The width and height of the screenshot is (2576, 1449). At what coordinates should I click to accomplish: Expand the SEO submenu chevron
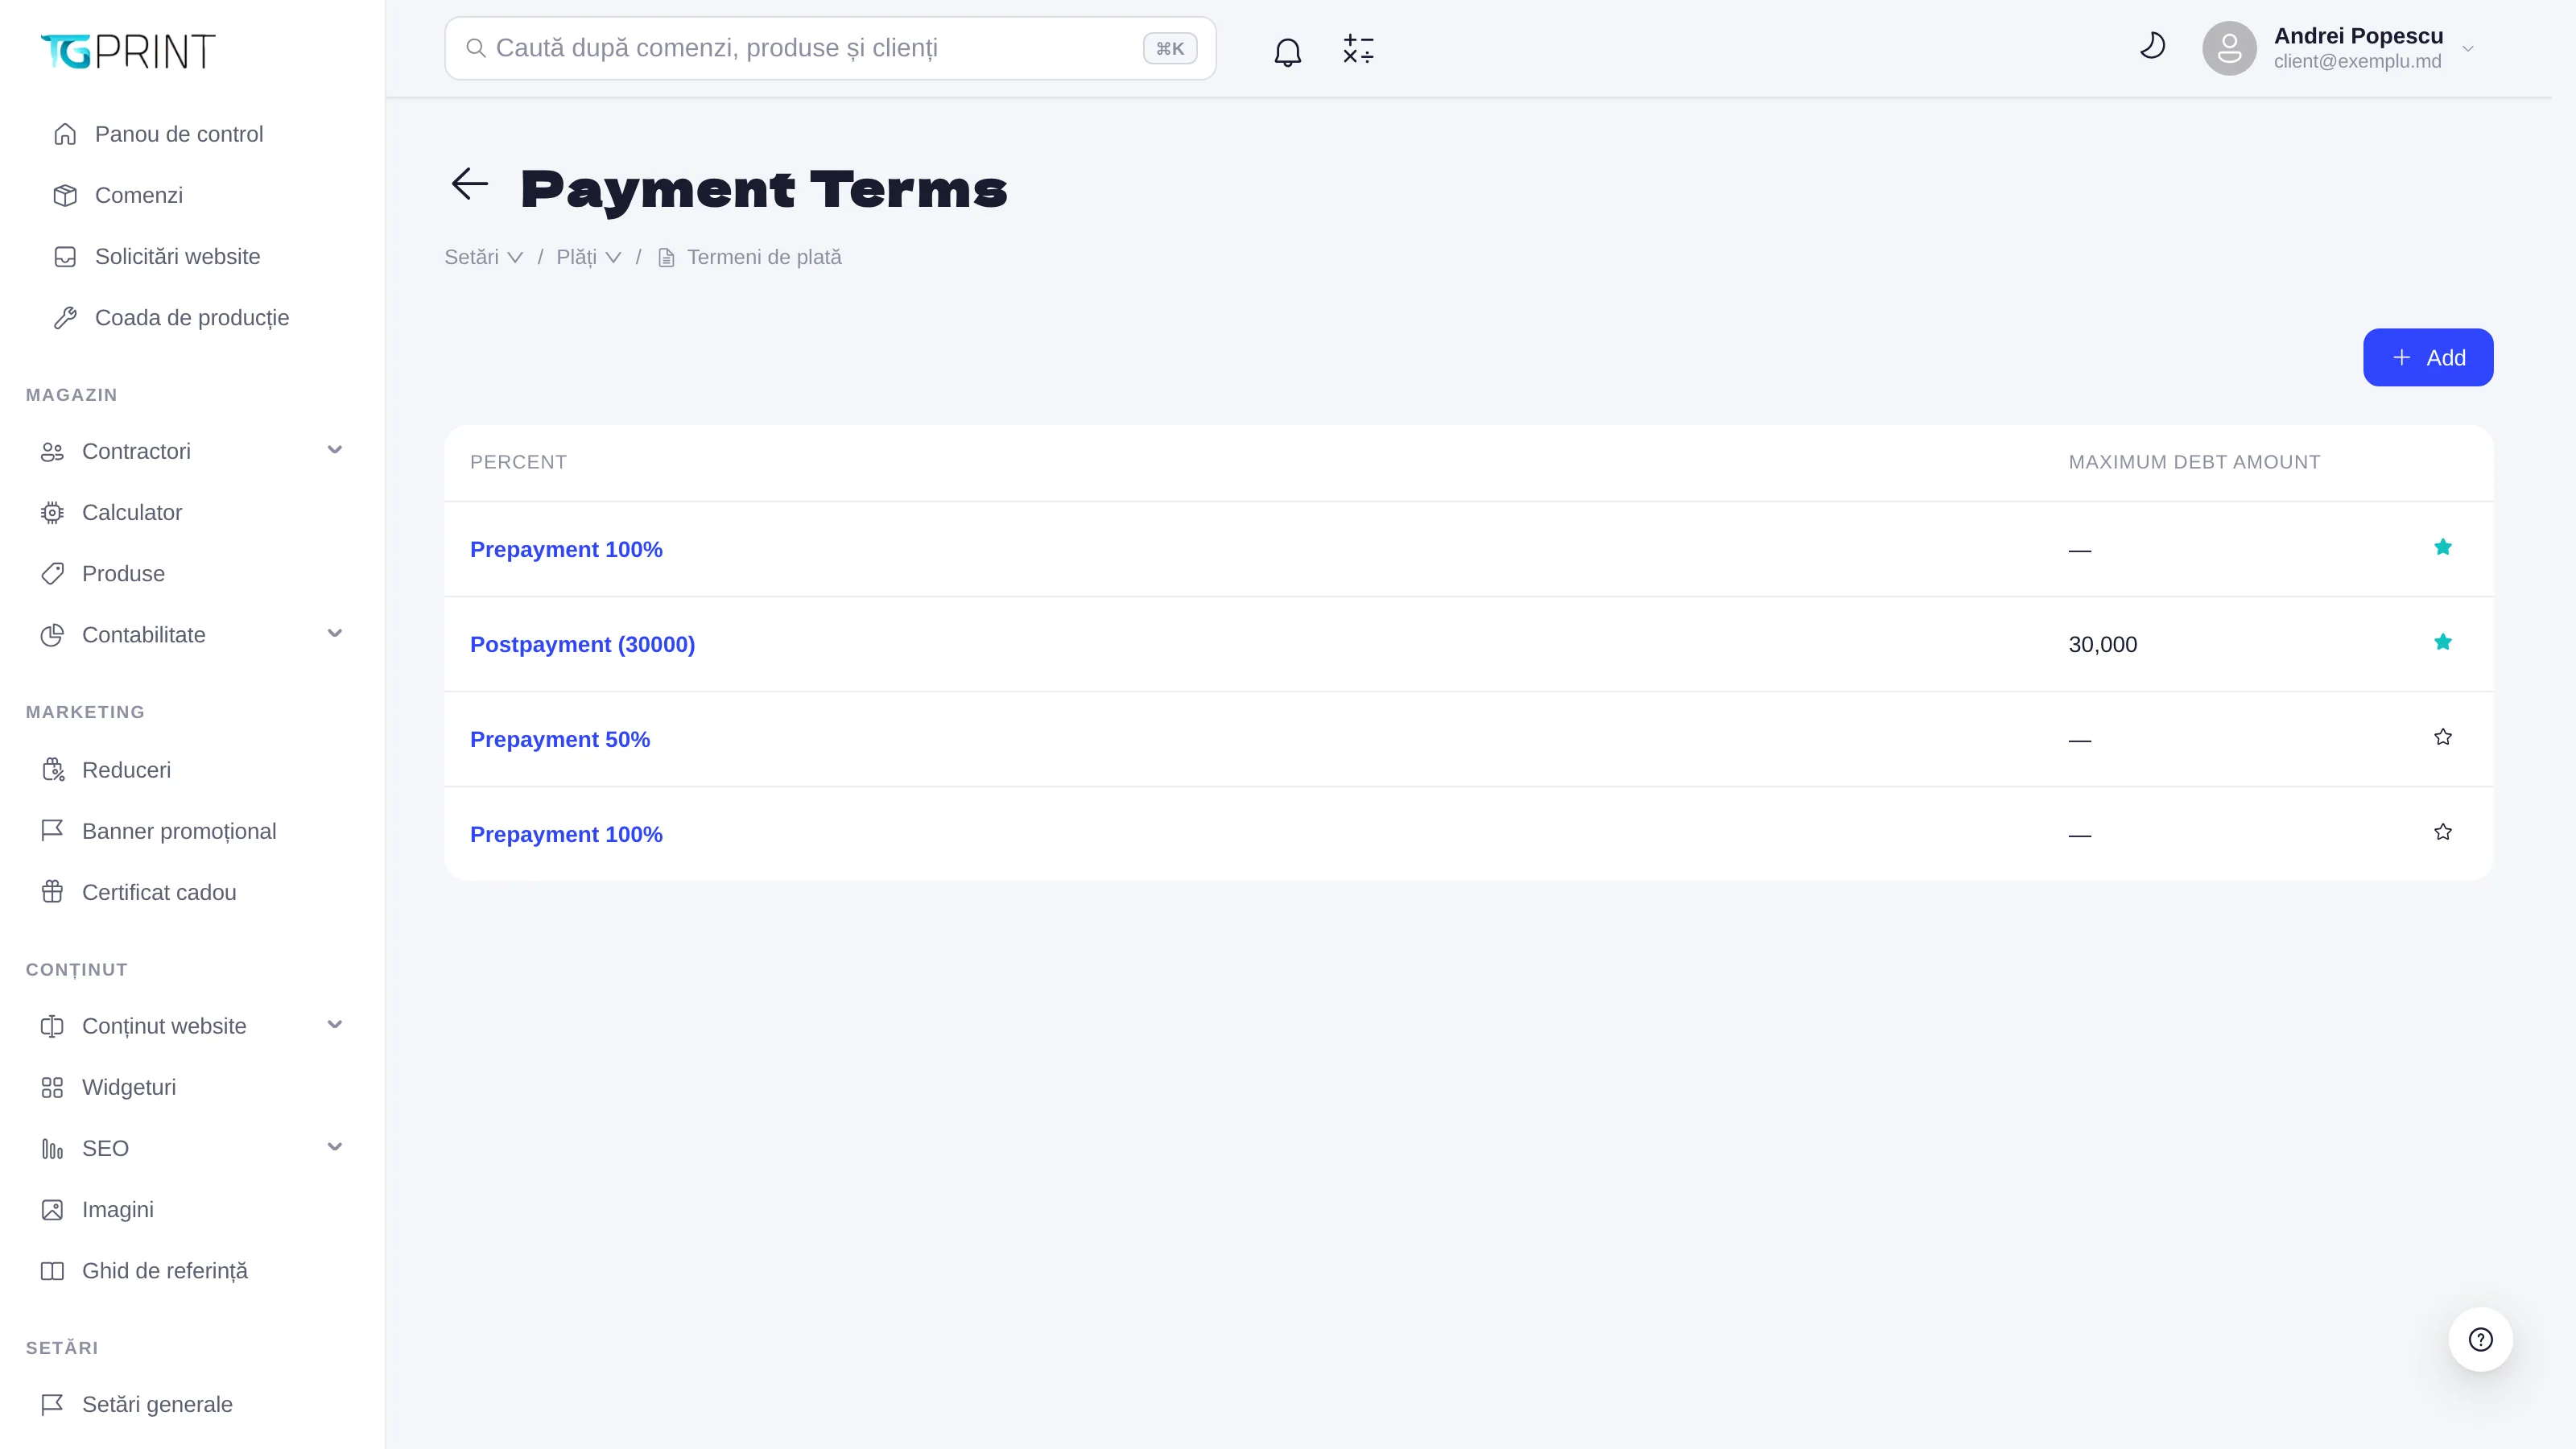(x=335, y=1147)
